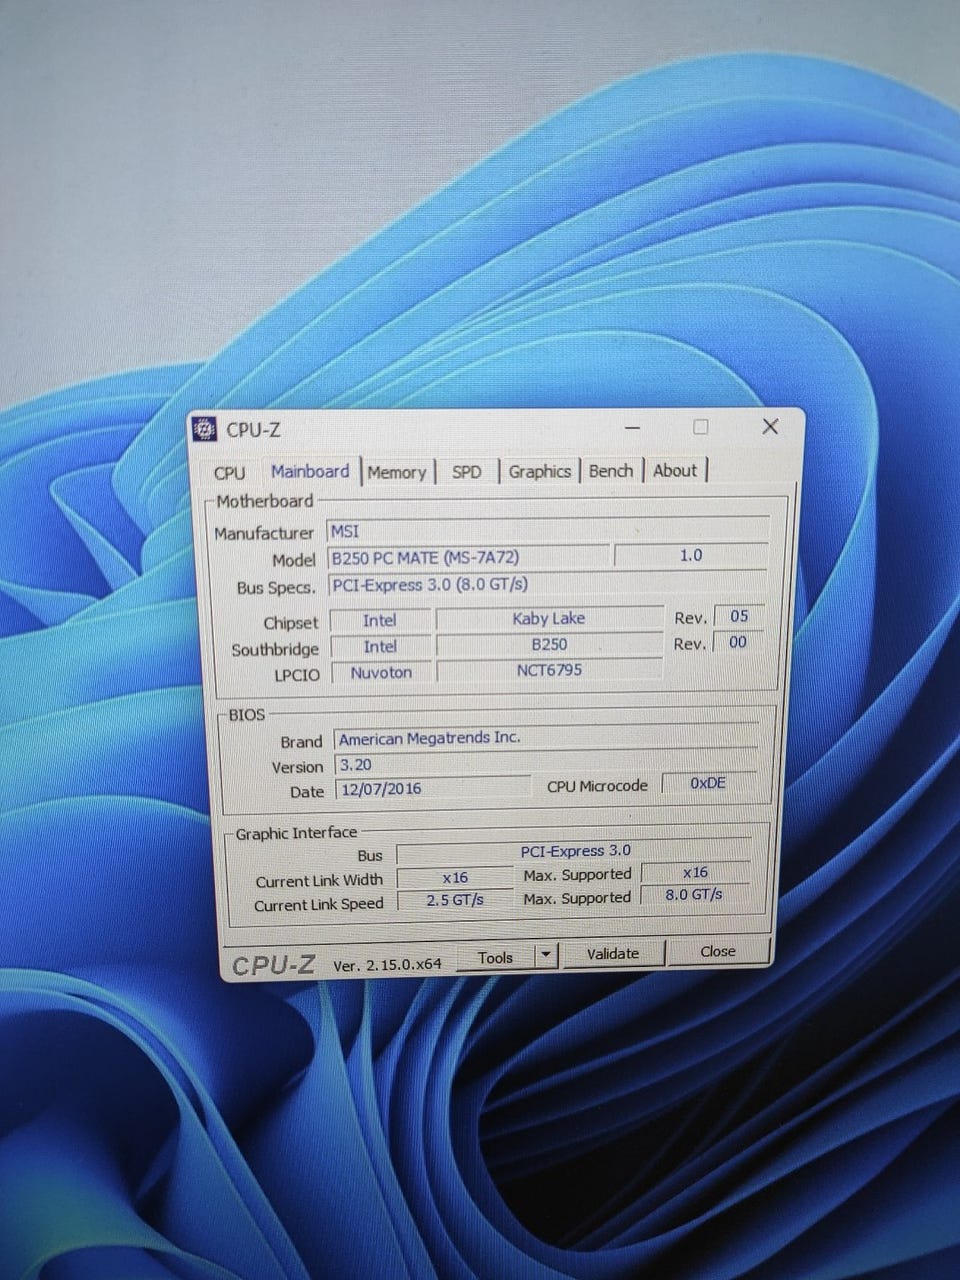
Task: Go to the Bench tab
Action: 611,470
